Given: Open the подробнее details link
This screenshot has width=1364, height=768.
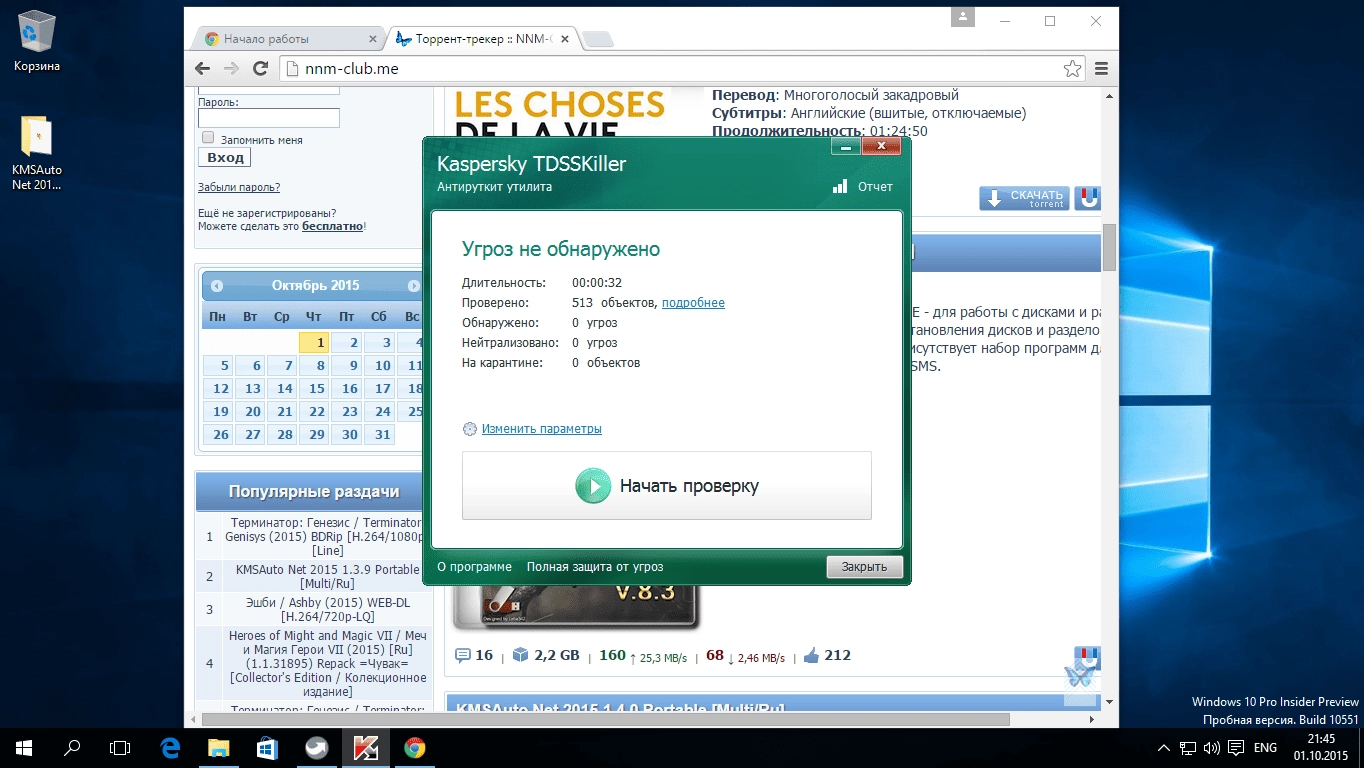Looking at the screenshot, I should [693, 303].
